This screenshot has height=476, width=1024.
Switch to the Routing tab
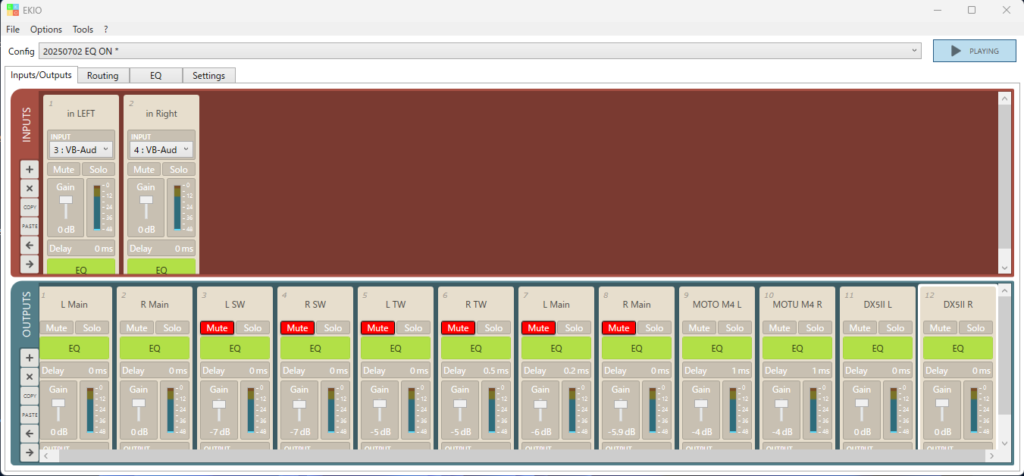coord(103,76)
